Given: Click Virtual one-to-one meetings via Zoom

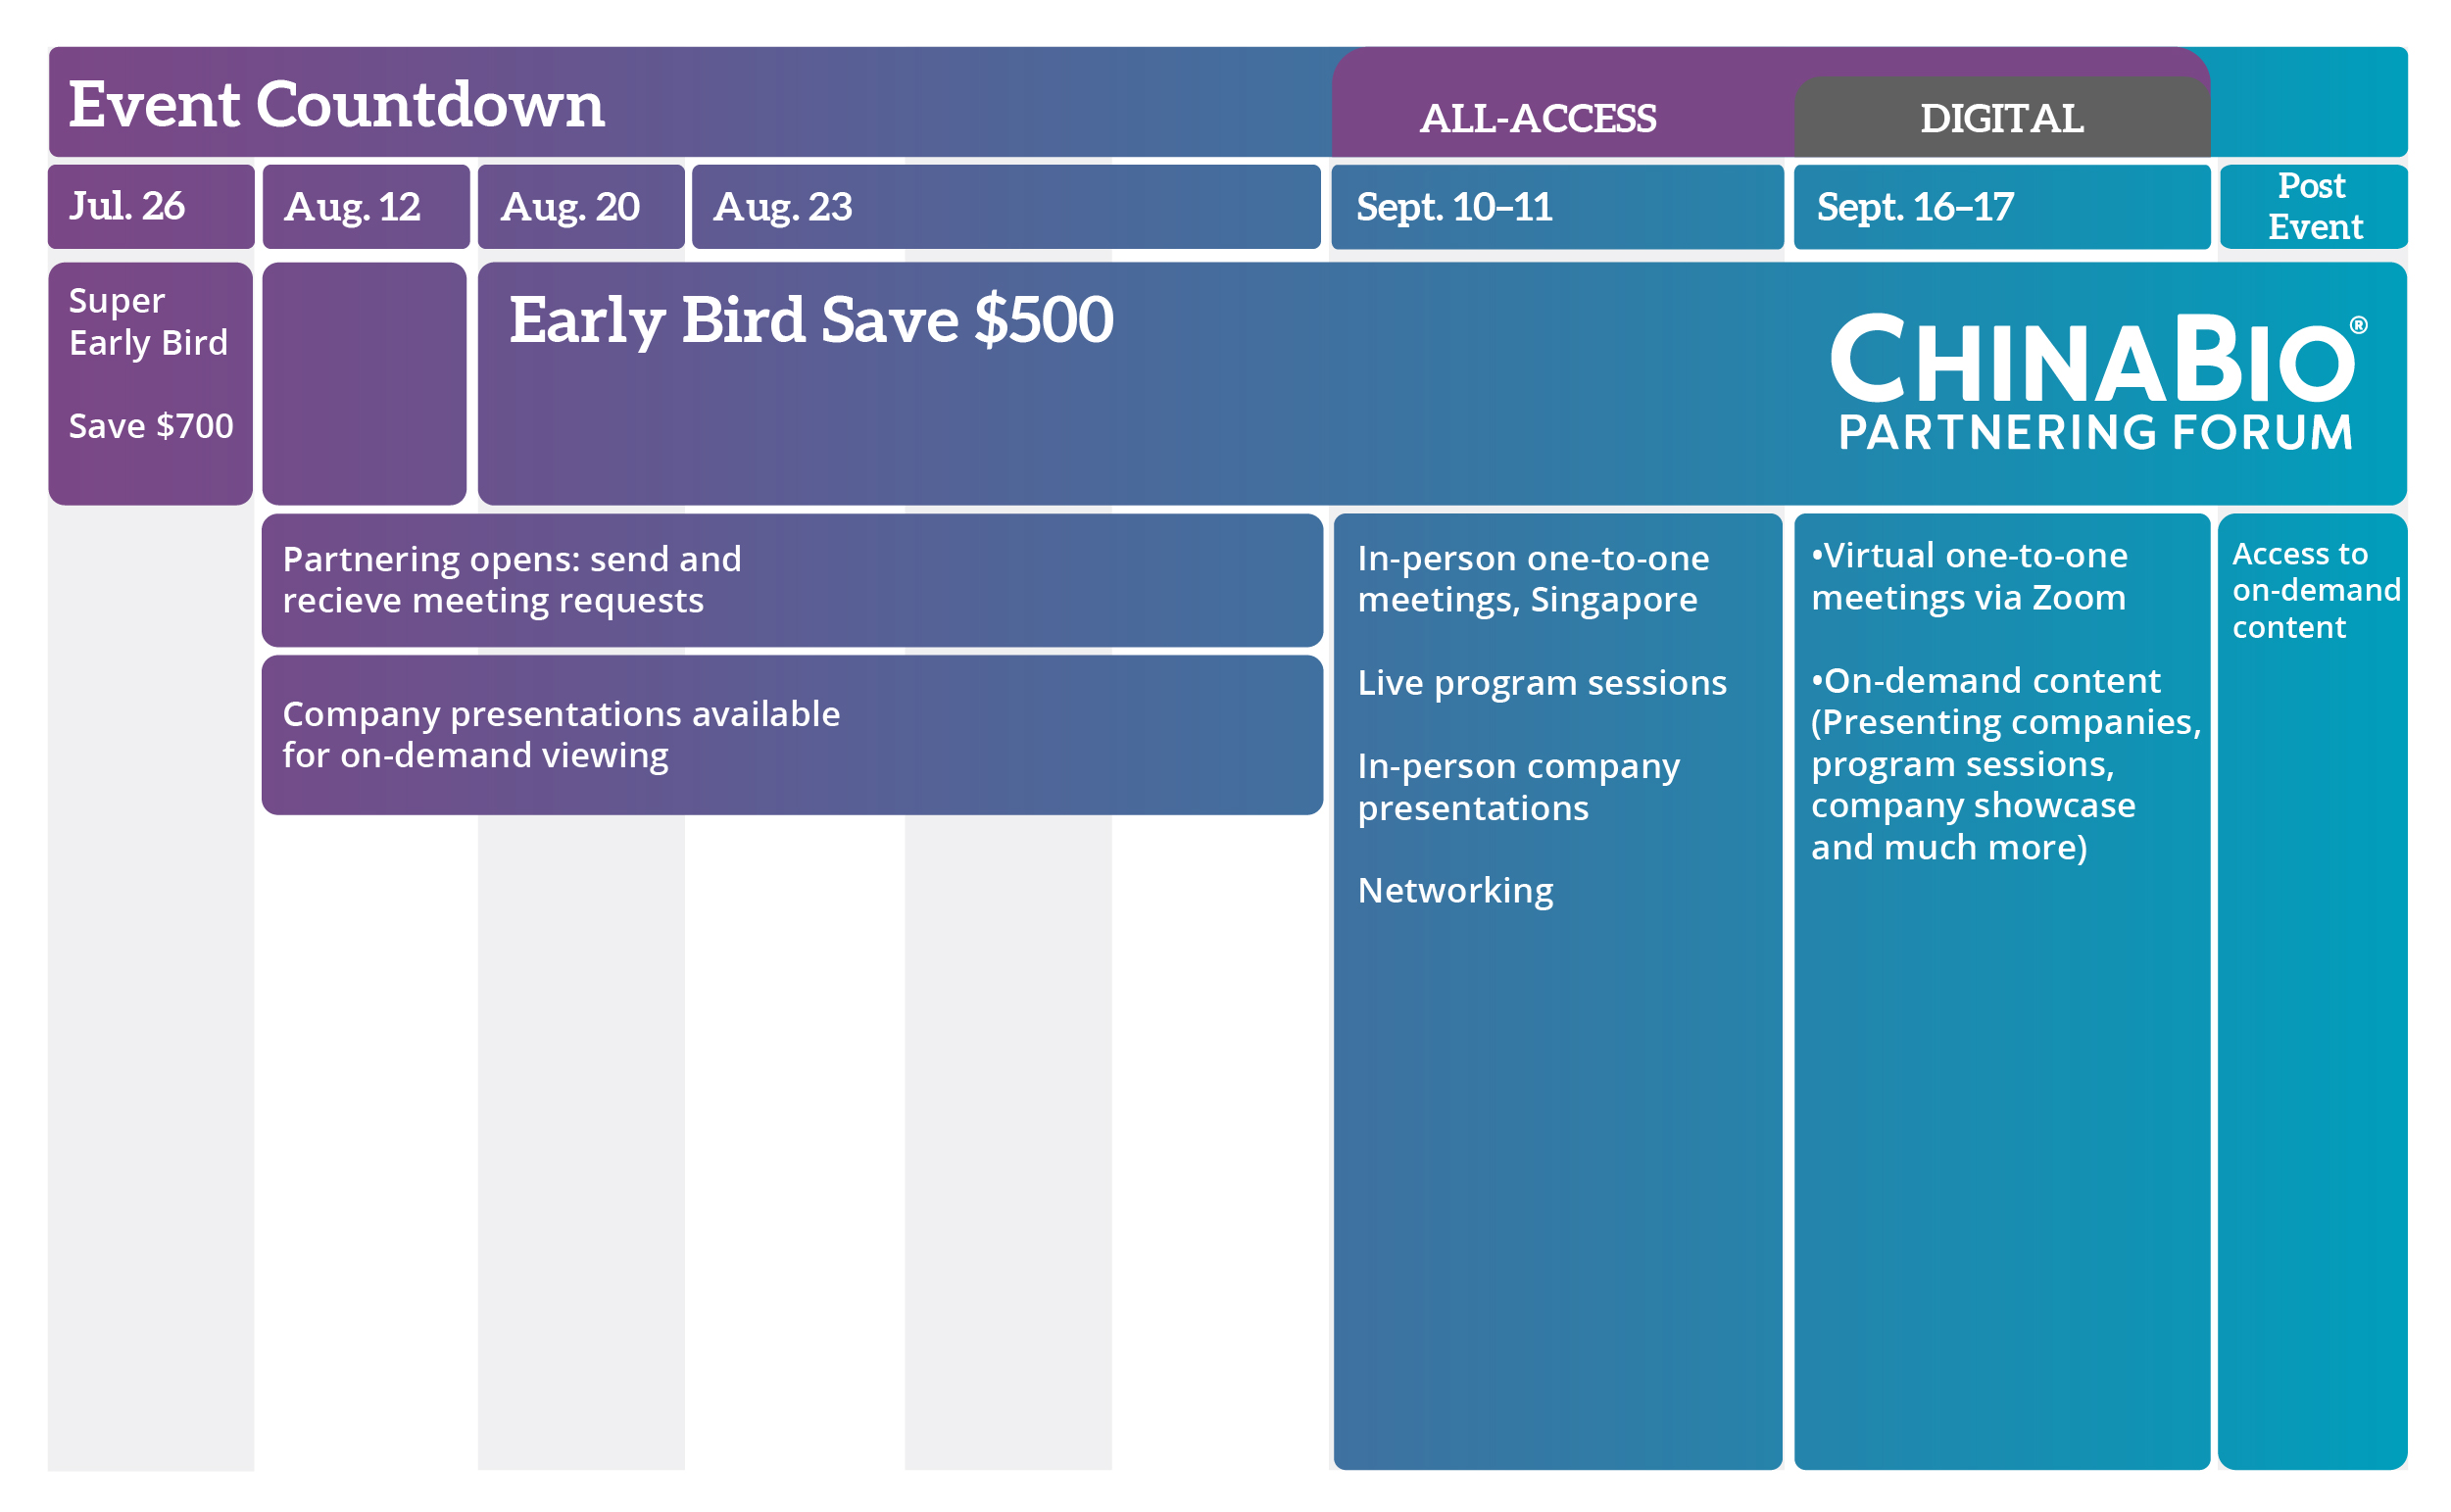Looking at the screenshot, I should [x=1968, y=577].
